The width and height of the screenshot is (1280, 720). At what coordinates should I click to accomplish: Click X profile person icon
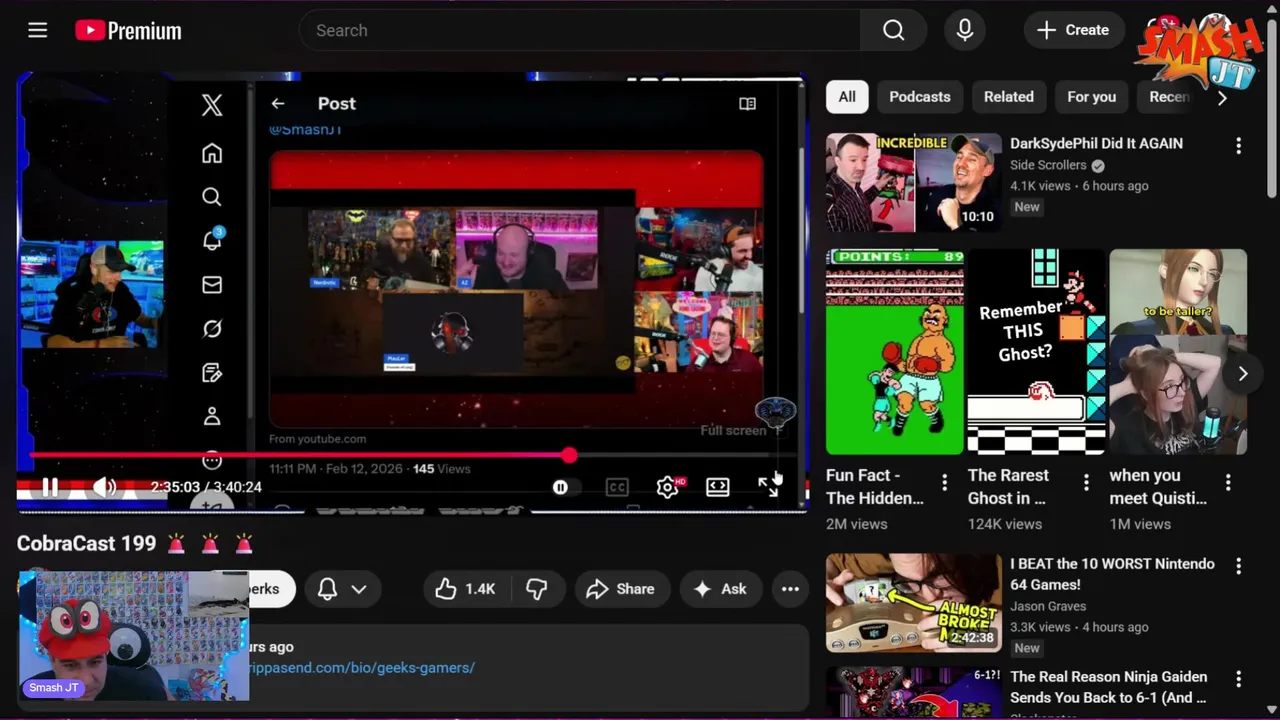212,416
